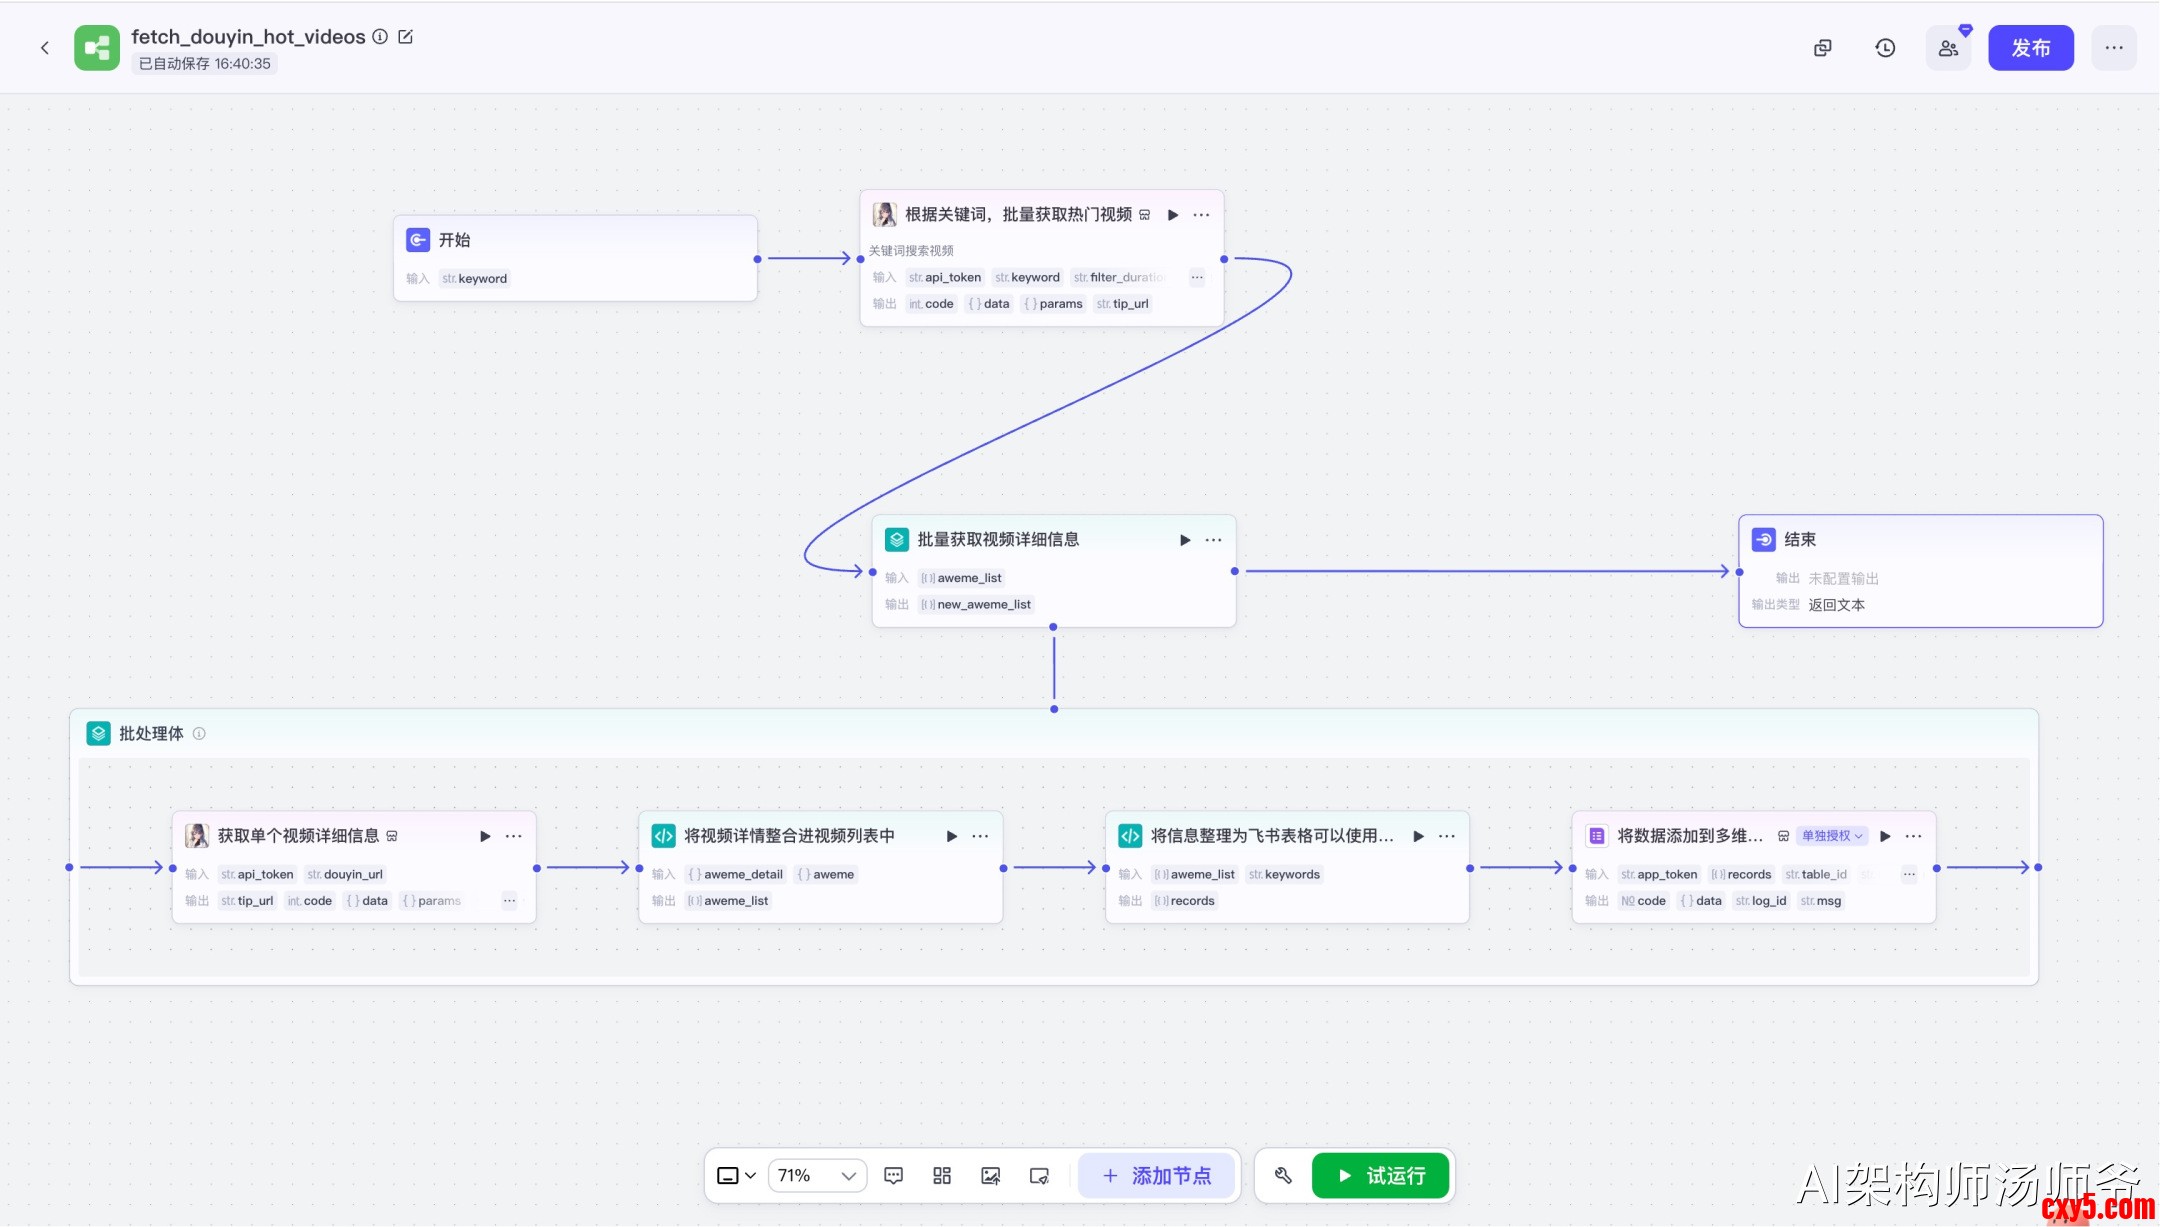
Task: Open the collaborators icon in the header
Action: click(1948, 48)
